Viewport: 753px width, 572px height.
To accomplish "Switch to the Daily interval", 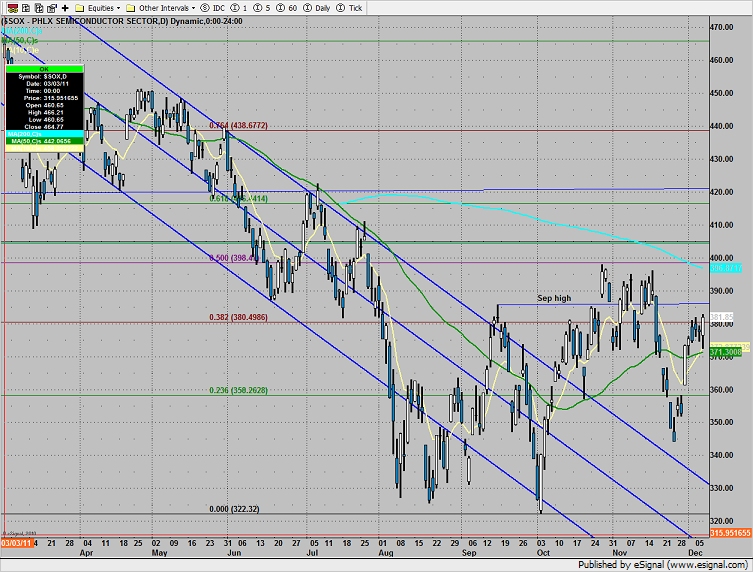I will [x=316, y=8].
